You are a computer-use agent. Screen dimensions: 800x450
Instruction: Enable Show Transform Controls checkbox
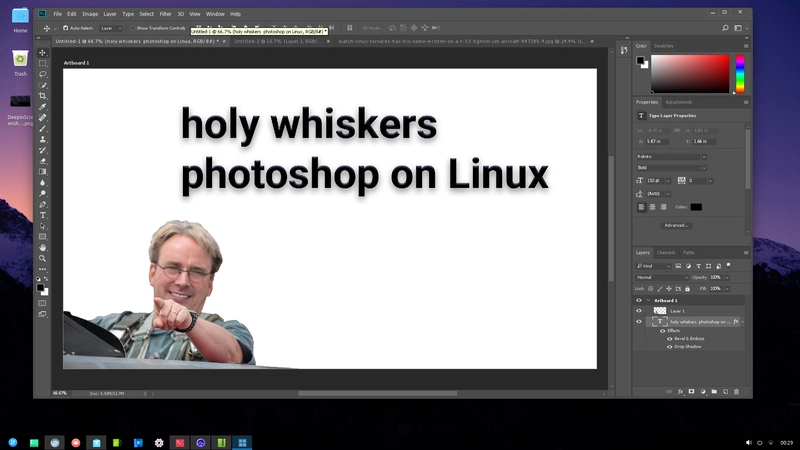[x=133, y=28]
